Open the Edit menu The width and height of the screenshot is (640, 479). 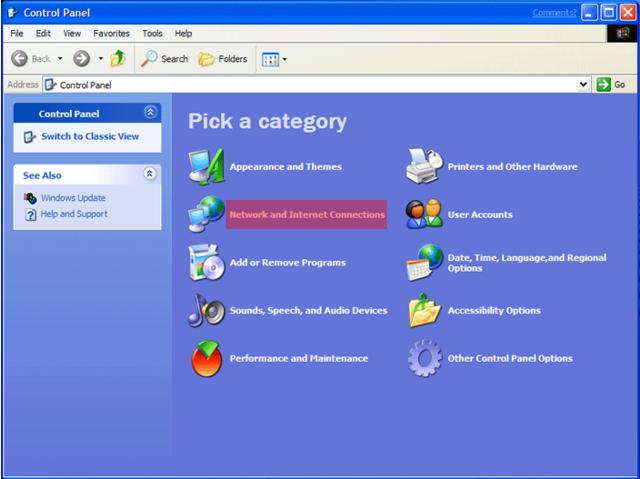(x=43, y=33)
